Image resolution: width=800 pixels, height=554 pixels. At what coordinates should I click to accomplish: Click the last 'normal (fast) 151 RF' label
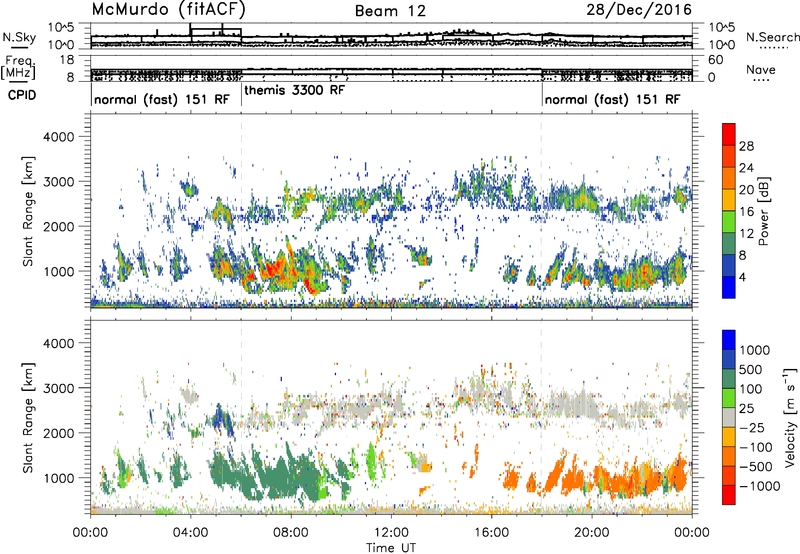click(x=612, y=99)
